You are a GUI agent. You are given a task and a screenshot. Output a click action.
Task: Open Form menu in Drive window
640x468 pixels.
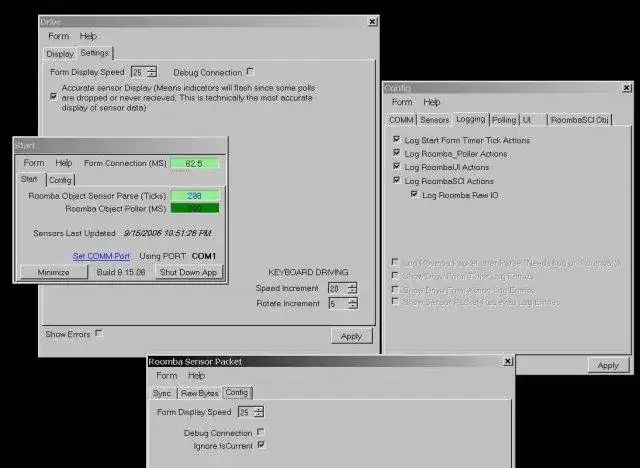click(59, 36)
